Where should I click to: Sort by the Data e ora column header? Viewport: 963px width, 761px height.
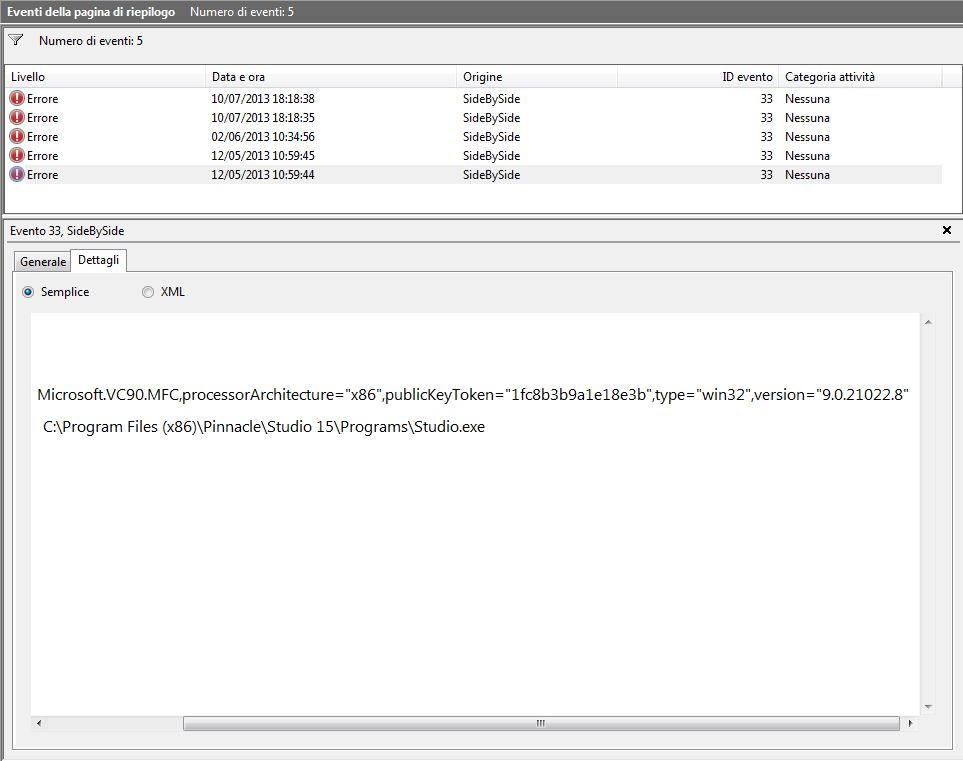[330, 77]
